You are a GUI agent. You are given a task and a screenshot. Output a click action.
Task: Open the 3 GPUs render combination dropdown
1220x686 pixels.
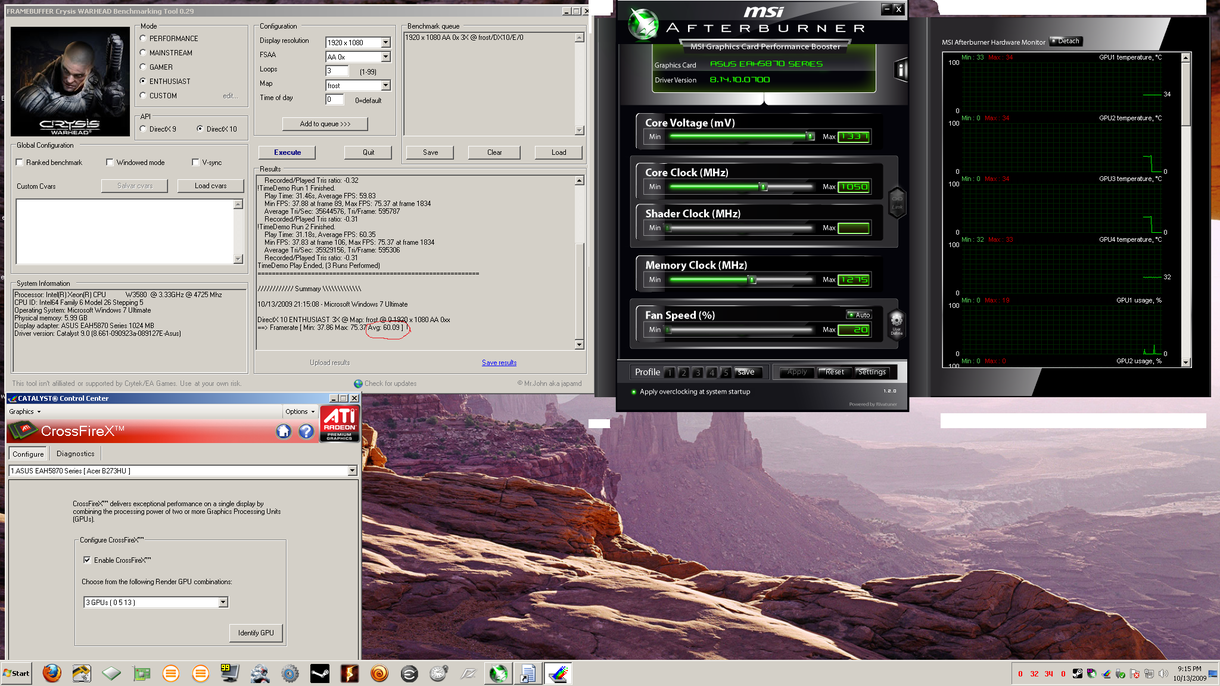223,602
